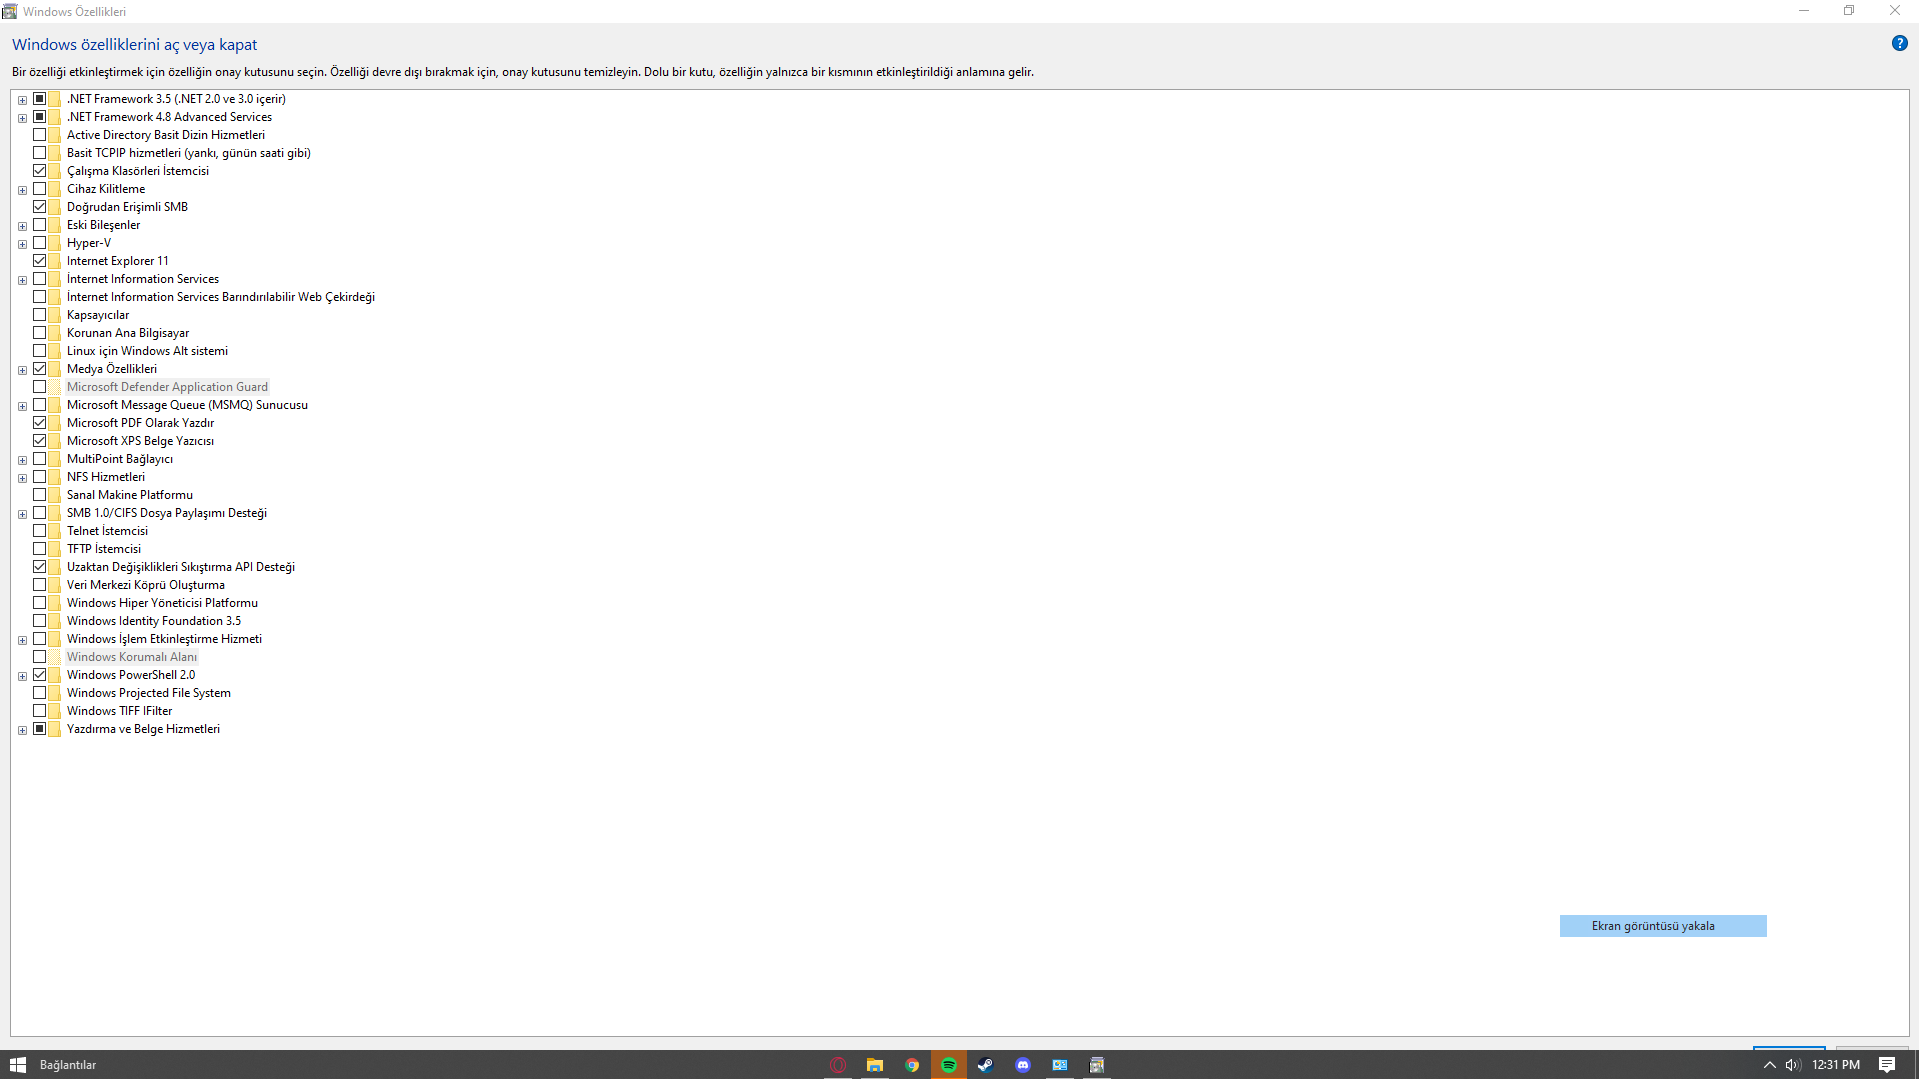Click the folder icon beside Eski Bileşenler

[x=54, y=225]
